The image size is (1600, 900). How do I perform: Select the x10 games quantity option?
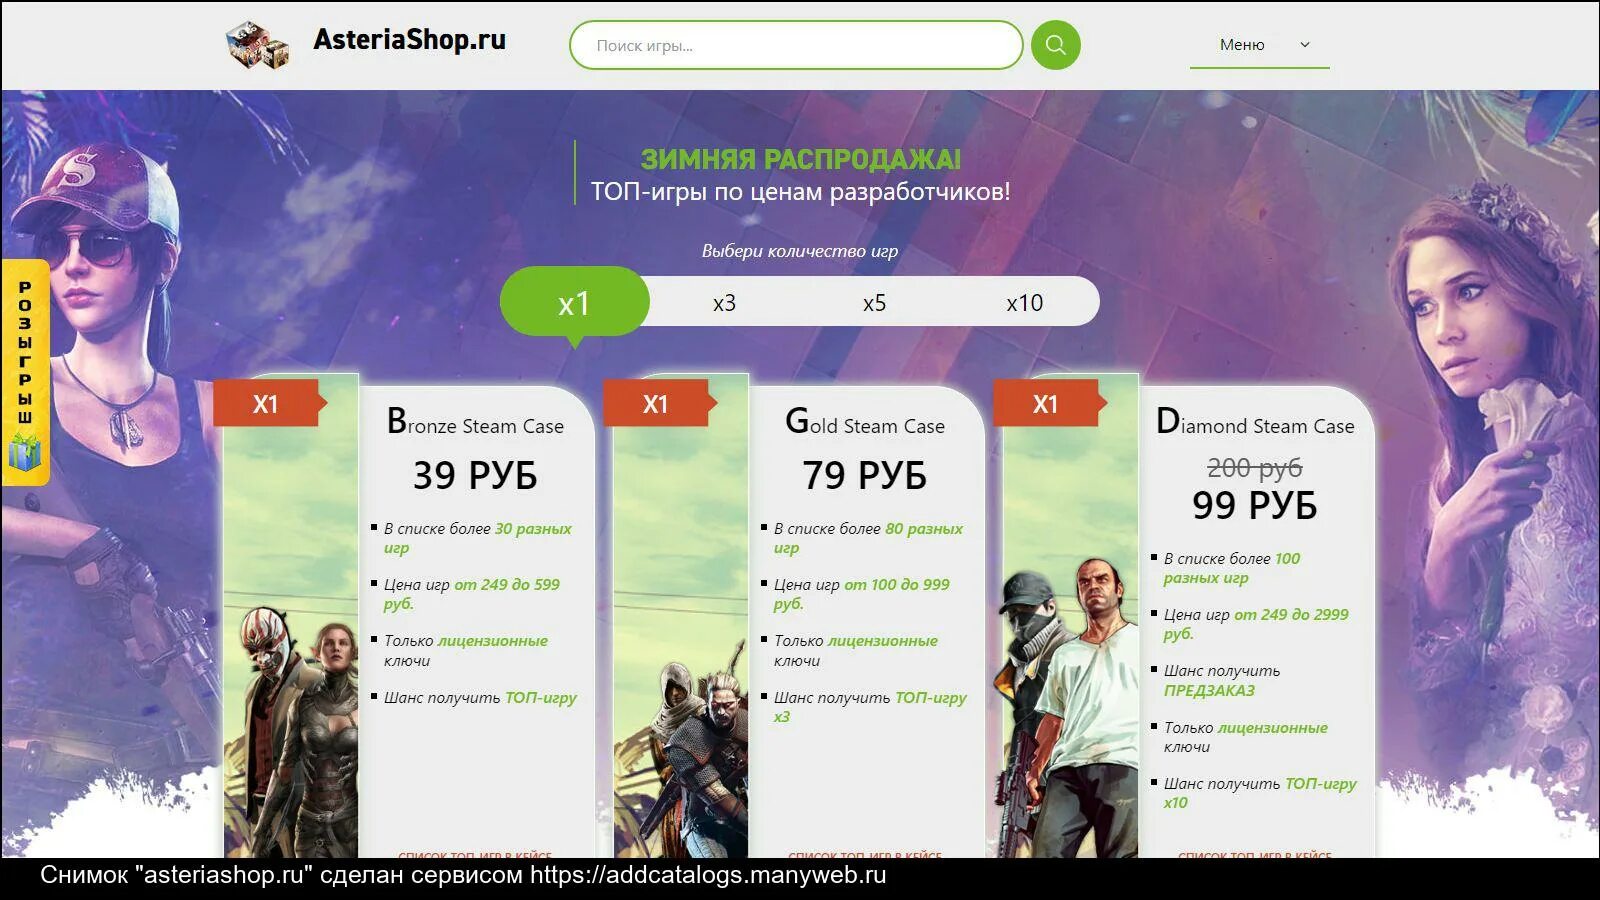click(1024, 303)
